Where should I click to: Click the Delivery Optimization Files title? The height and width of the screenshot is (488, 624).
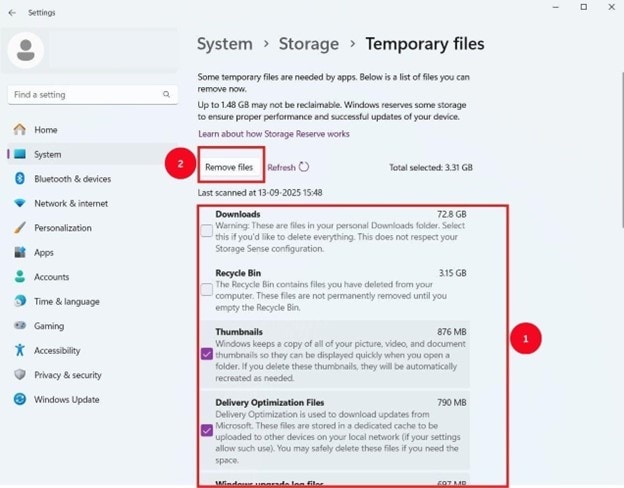click(x=270, y=402)
